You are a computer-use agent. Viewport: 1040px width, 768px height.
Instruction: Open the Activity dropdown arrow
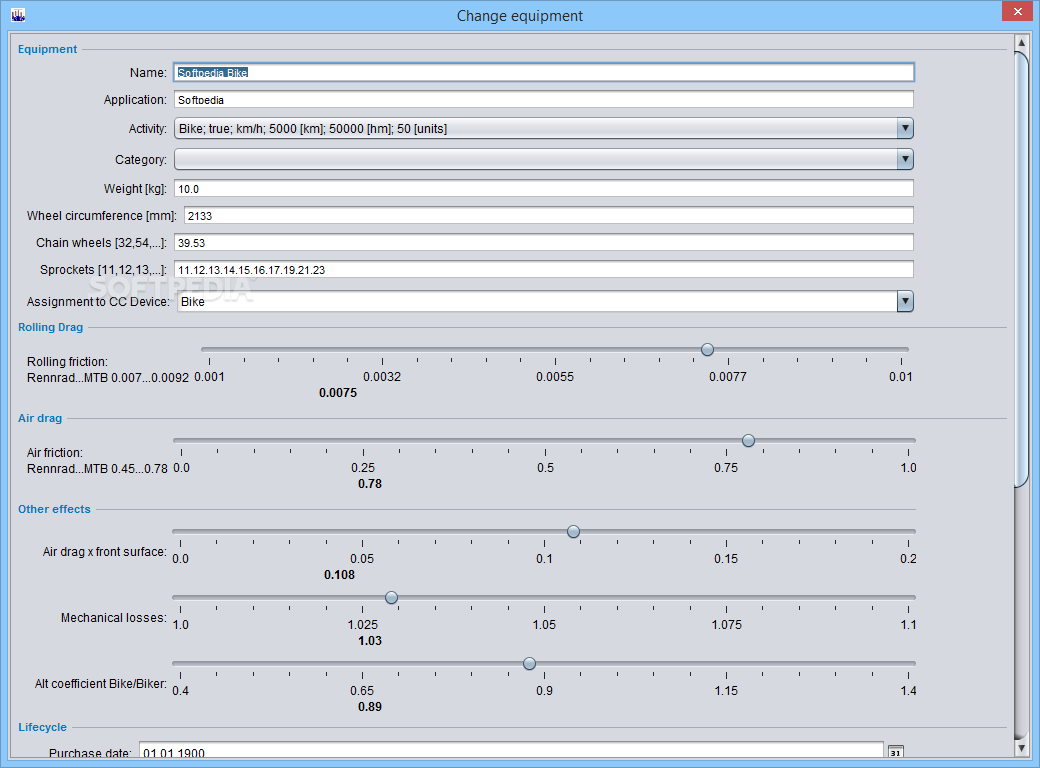pos(905,129)
